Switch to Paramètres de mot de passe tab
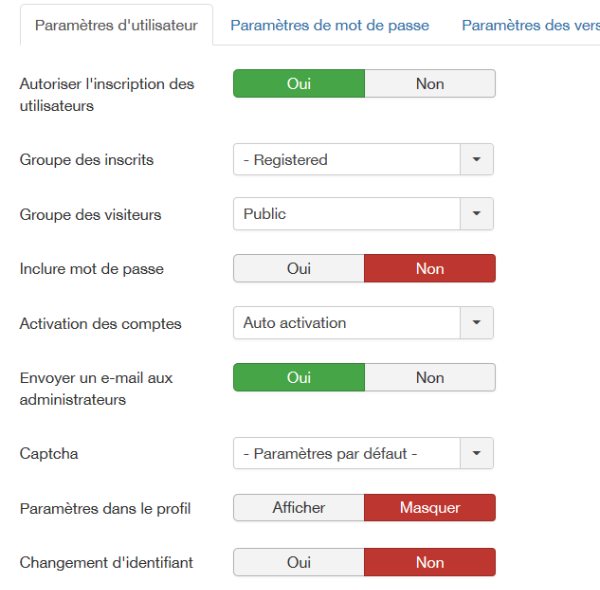600x590 pixels. [x=329, y=25]
